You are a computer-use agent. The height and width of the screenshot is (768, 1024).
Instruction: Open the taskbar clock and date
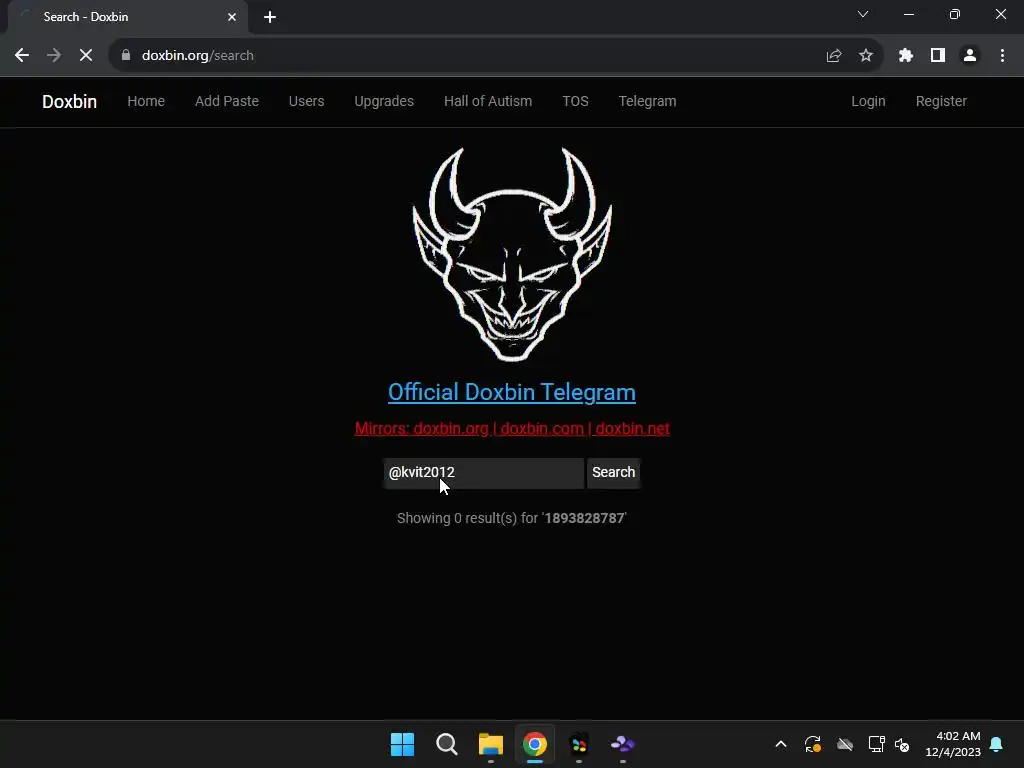pos(953,744)
